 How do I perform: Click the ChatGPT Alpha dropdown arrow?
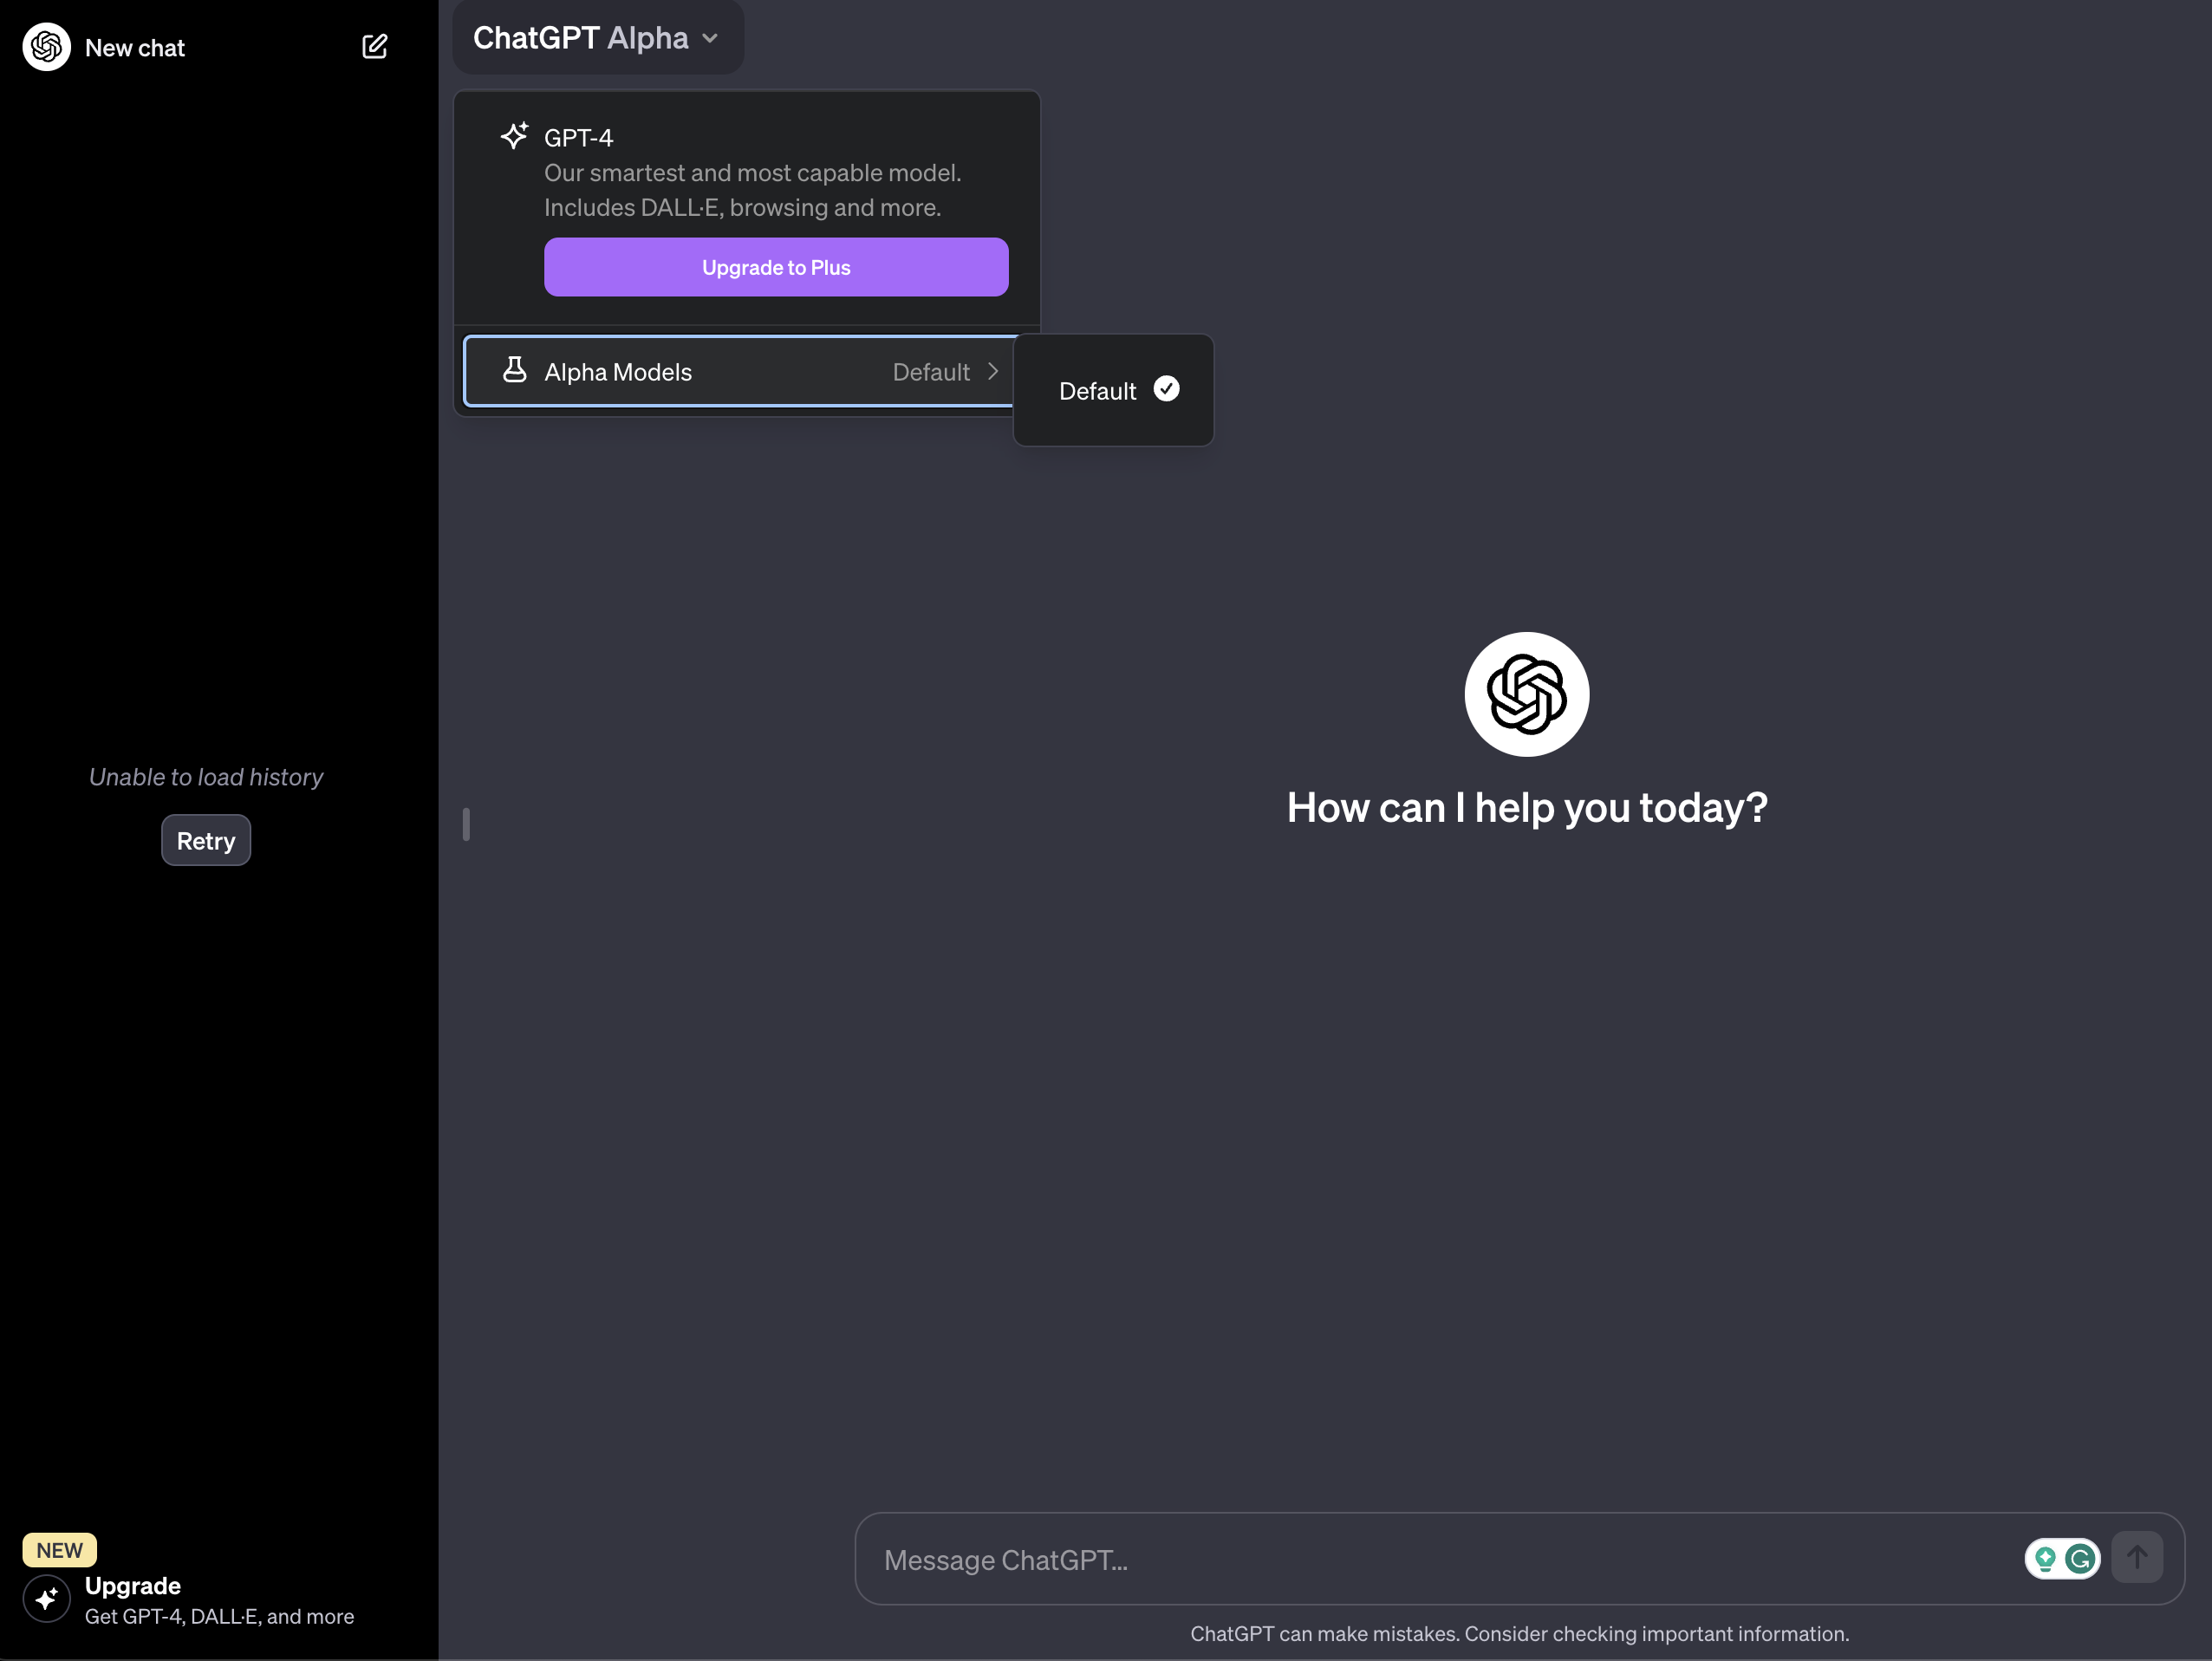713,36
